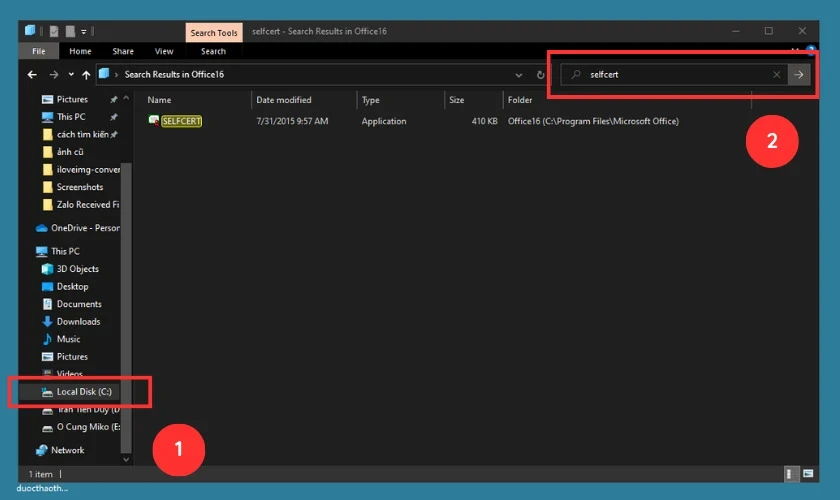Click inside the selfcert search box
The image size is (840, 500).
click(x=675, y=75)
